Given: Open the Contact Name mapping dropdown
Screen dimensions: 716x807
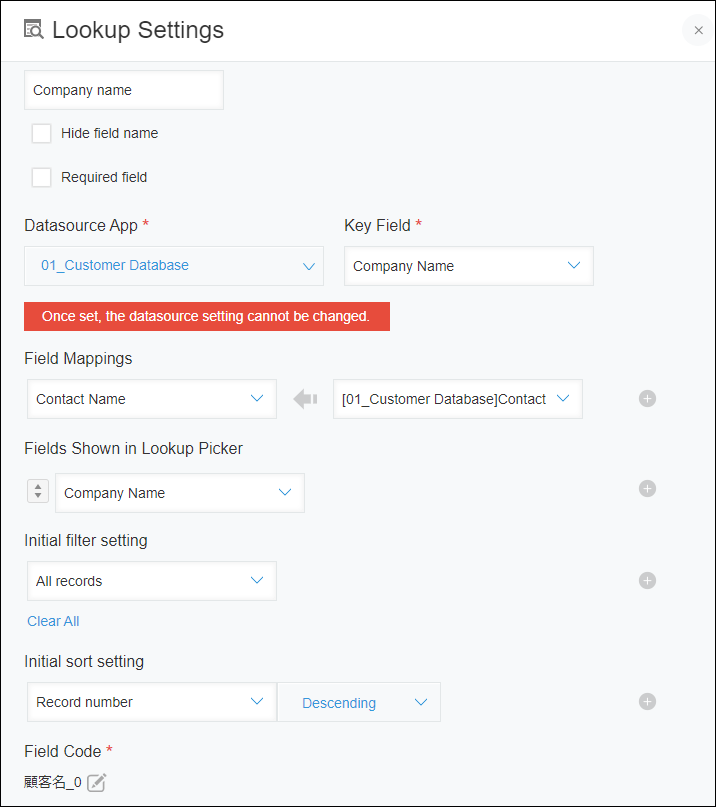Looking at the screenshot, I should (x=151, y=398).
